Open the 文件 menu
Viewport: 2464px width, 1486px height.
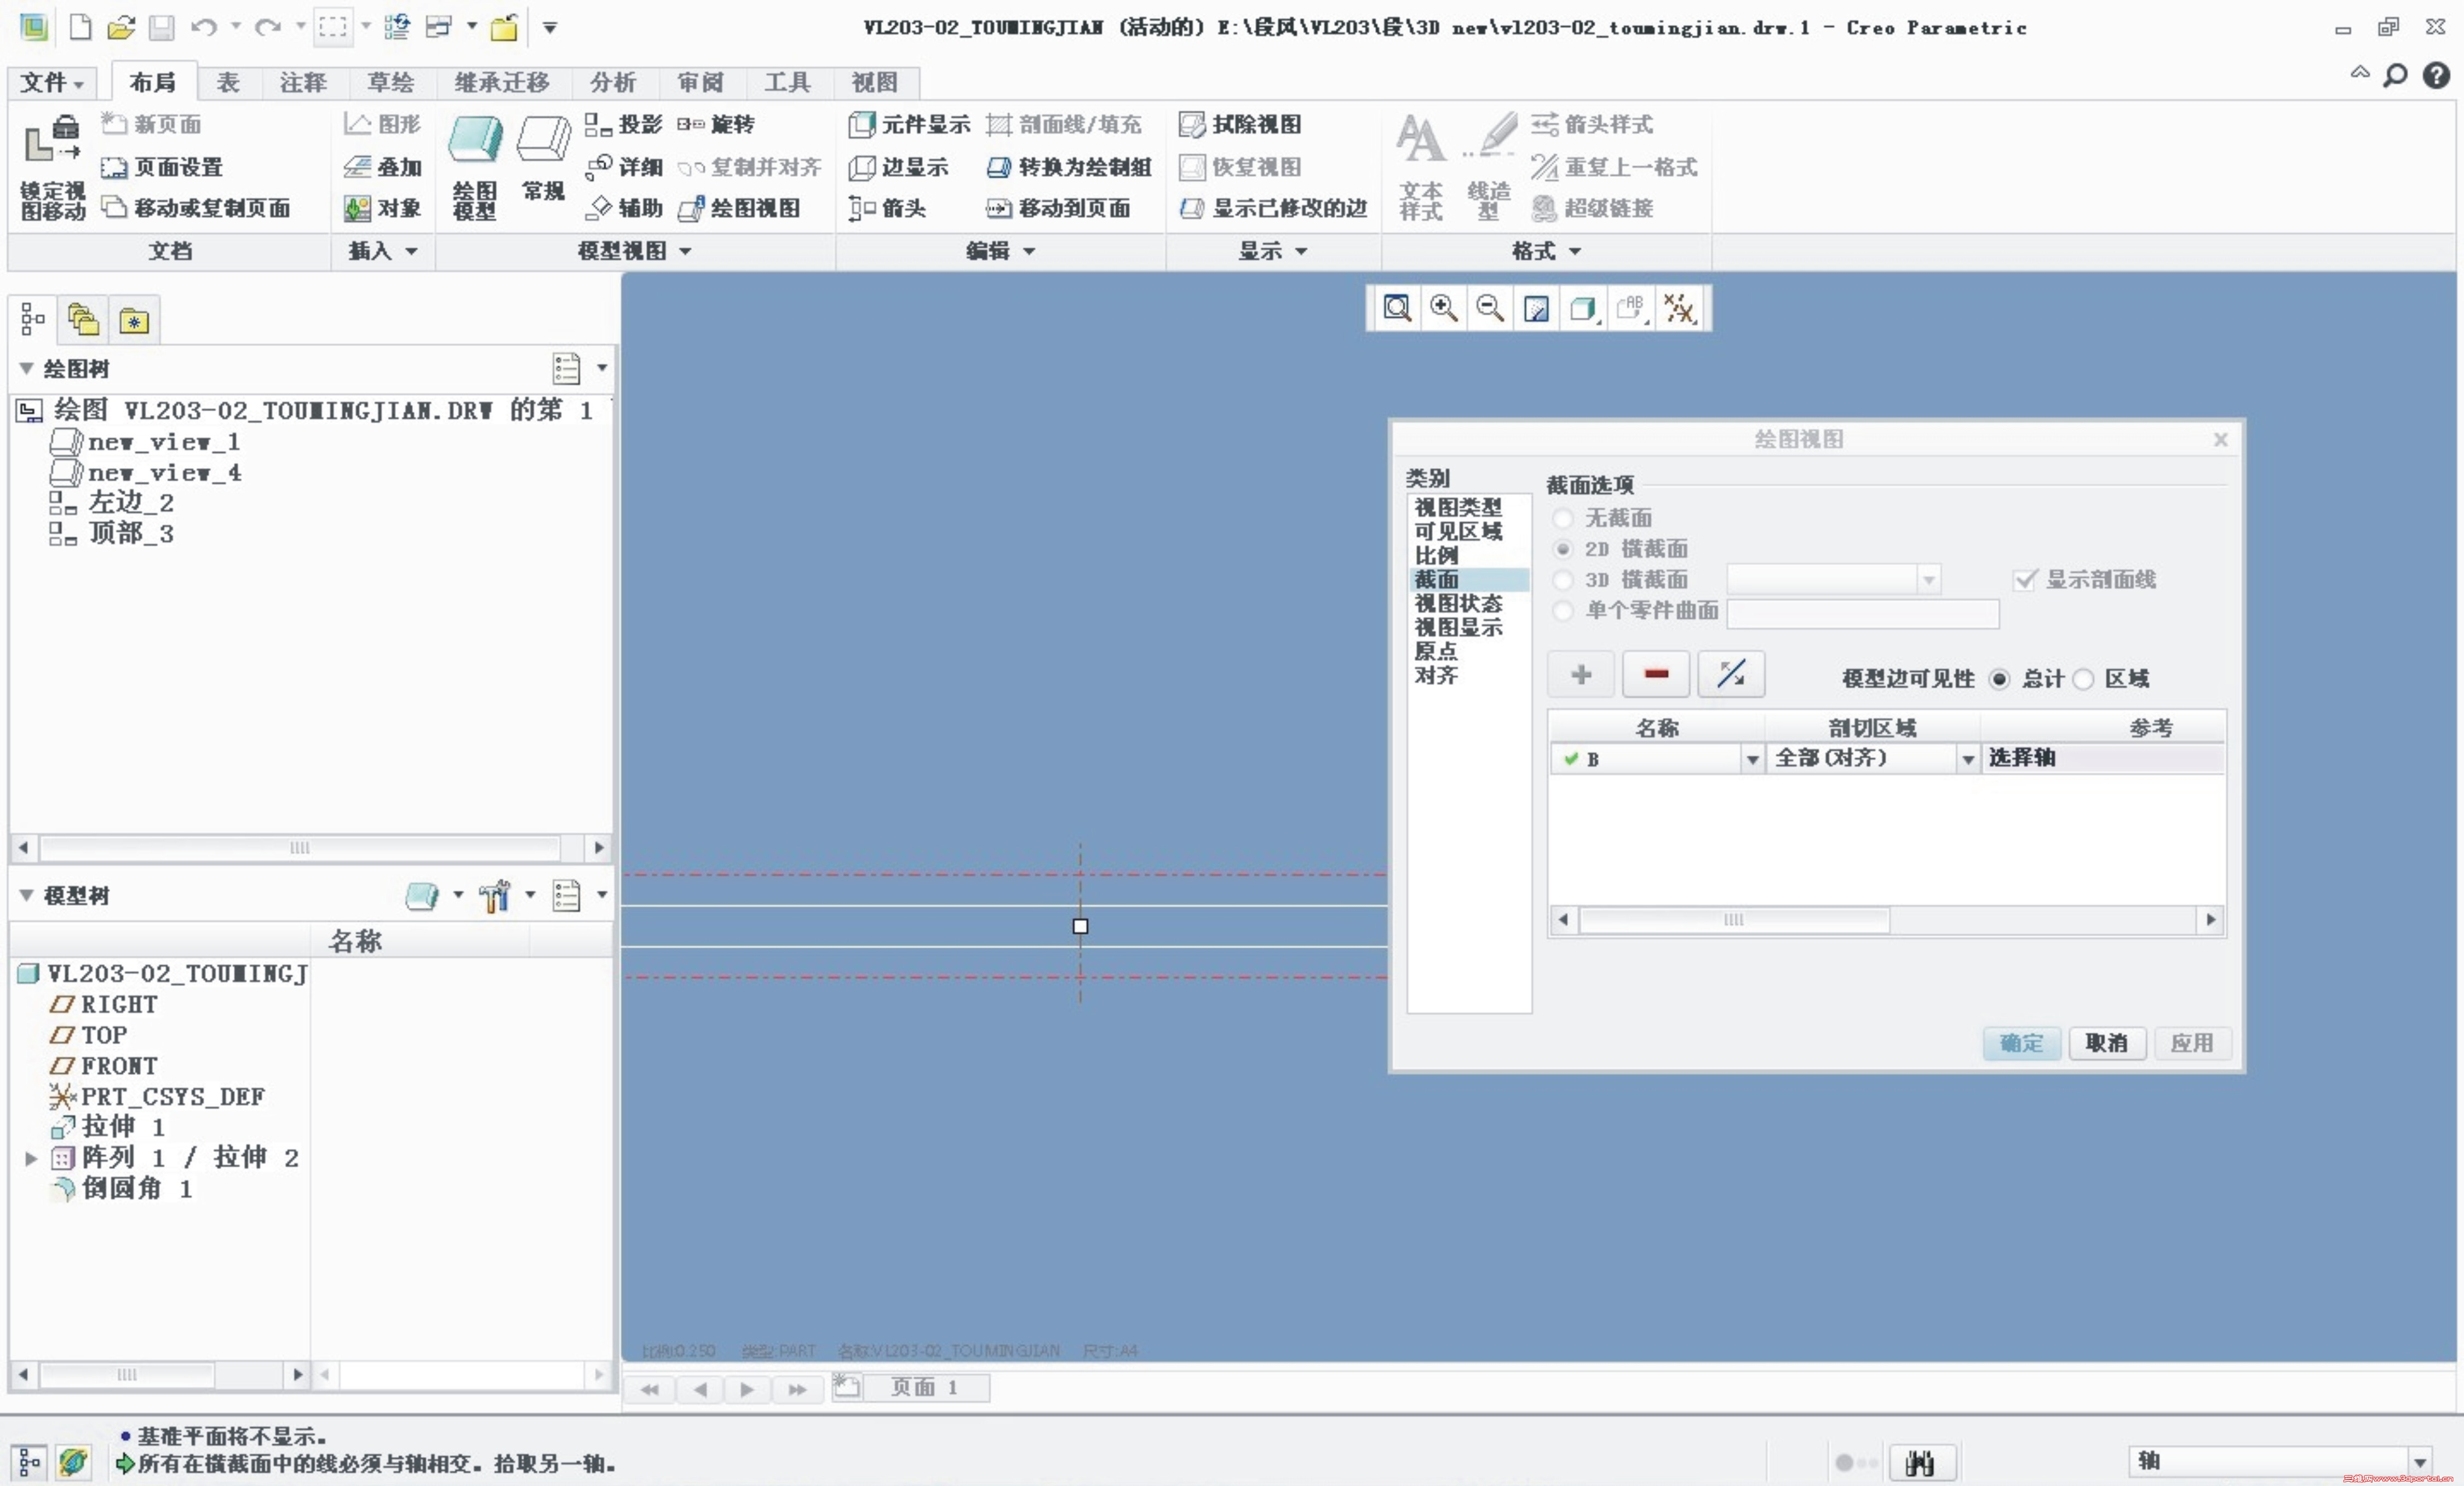click(x=51, y=82)
